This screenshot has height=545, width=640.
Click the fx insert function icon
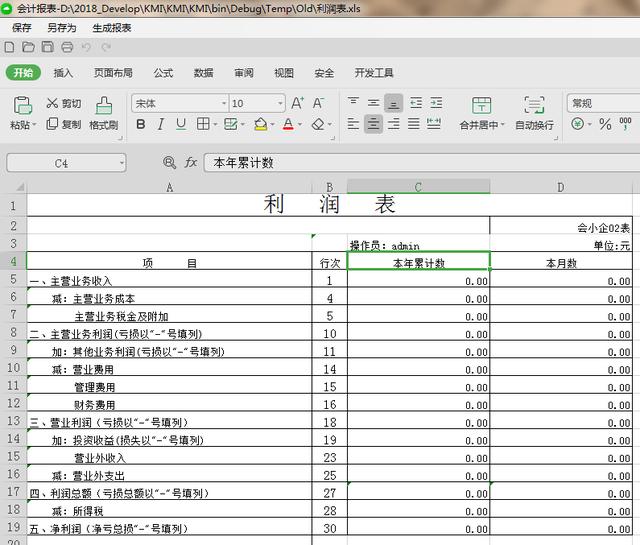pos(191,162)
